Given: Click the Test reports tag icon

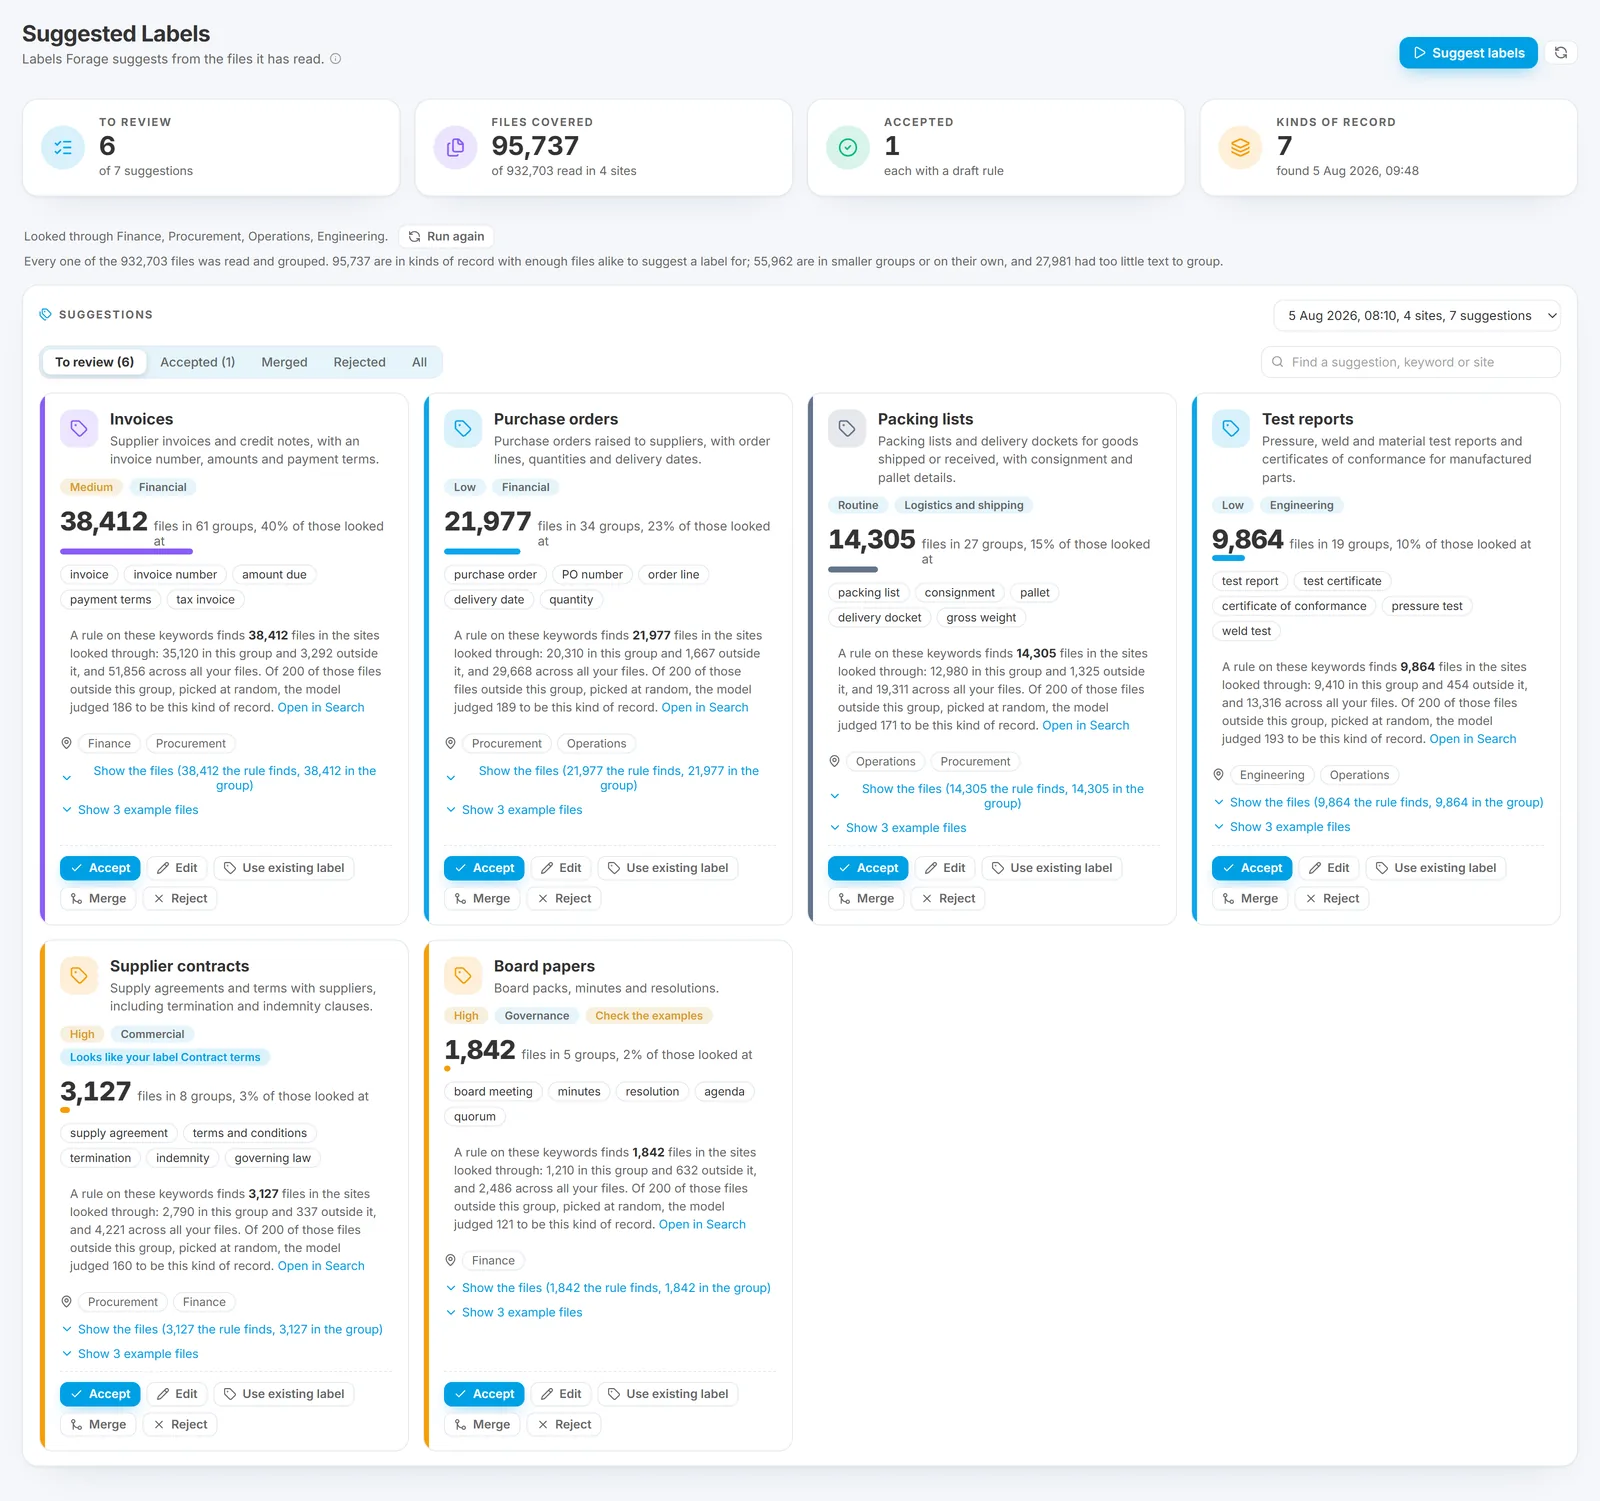Looking at the screenshot, I should [x=1231, y=429].
